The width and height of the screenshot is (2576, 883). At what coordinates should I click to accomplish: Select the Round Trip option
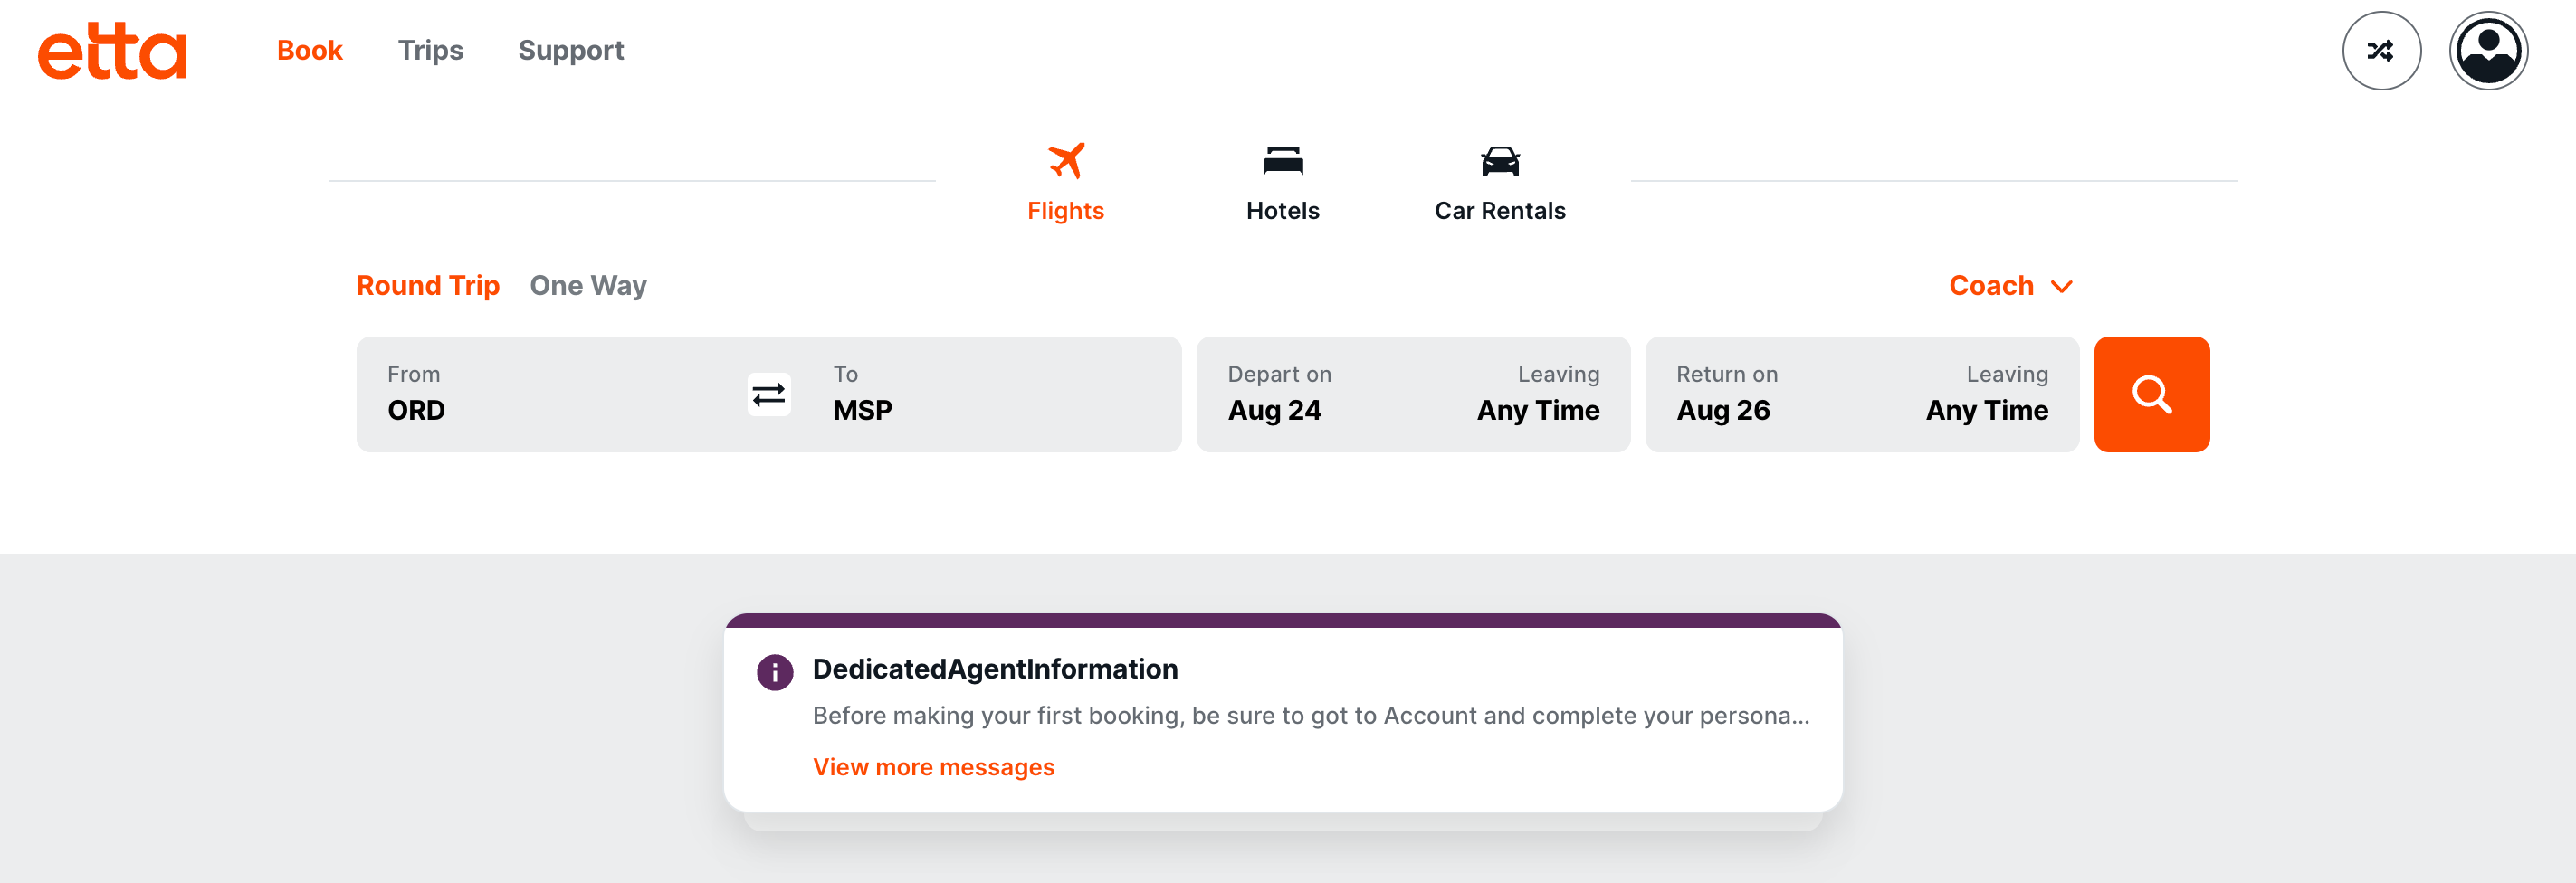[428, 286]
